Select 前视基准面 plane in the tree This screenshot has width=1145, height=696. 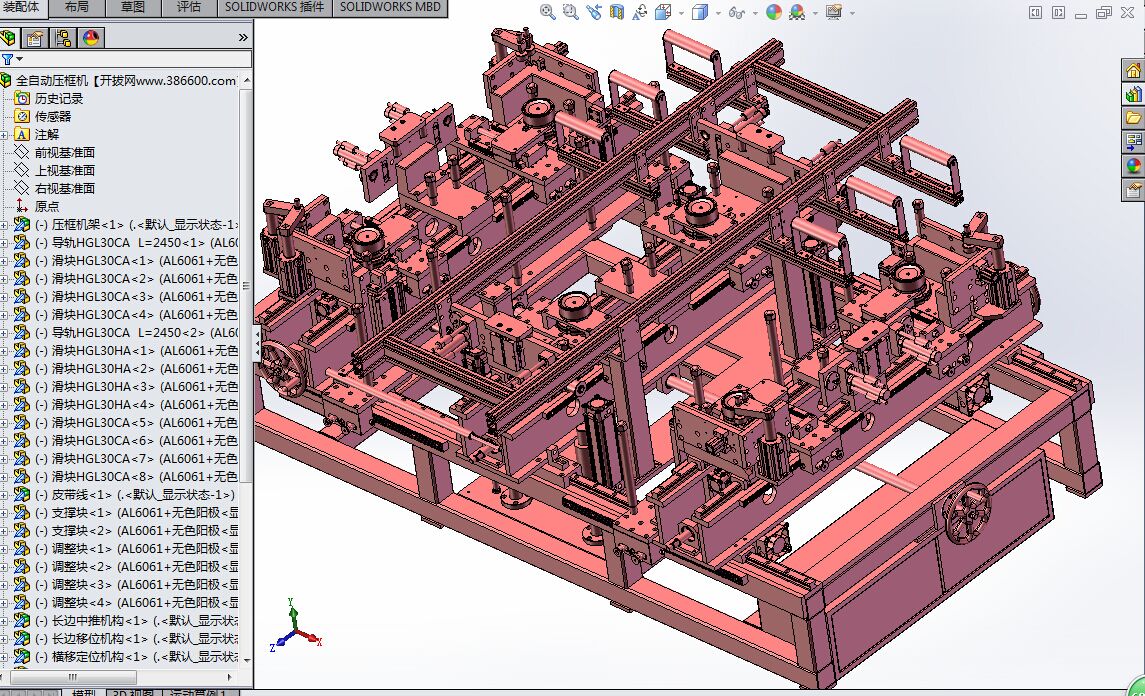[64, 152]
